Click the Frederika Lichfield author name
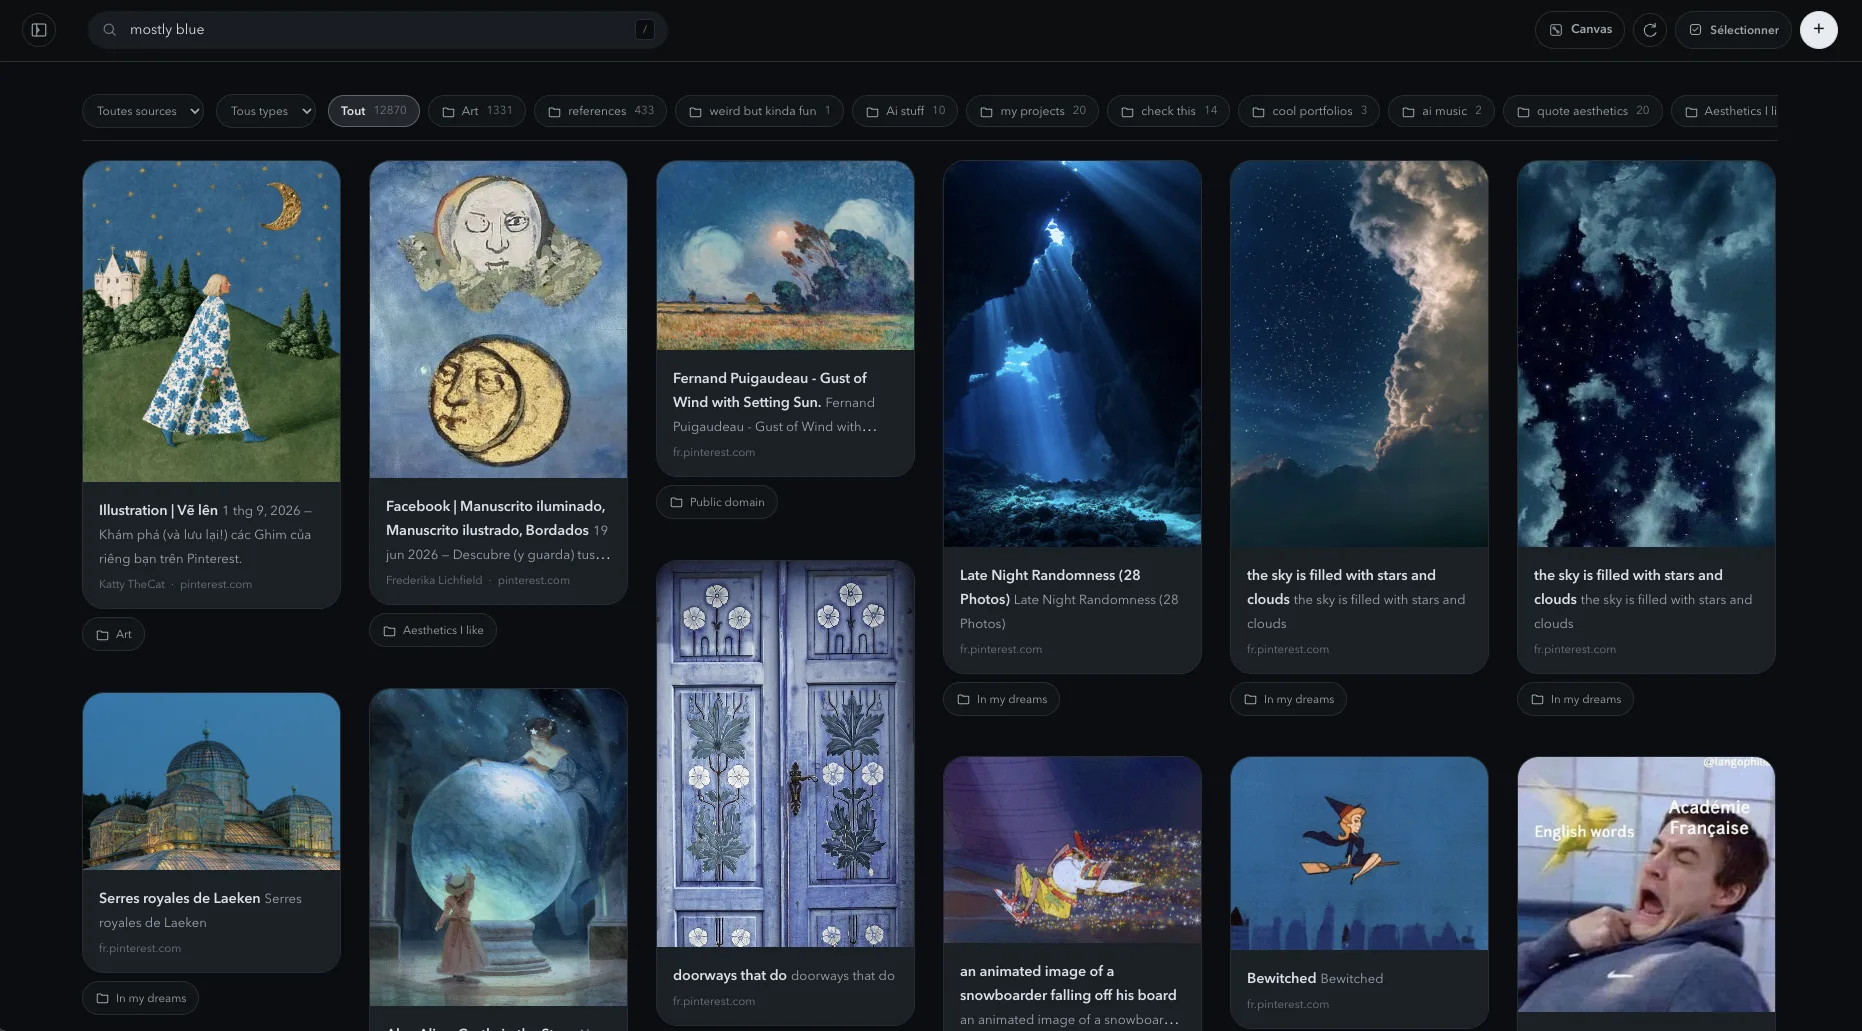The width and height of the screenshot is (1862, 1031). [434, 580]
